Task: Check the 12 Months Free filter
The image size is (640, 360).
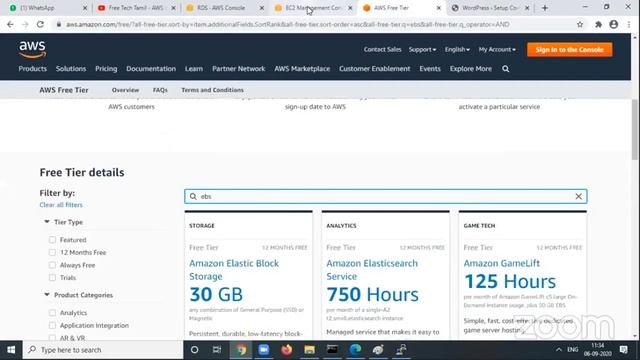Action: (x=52, y=253)
